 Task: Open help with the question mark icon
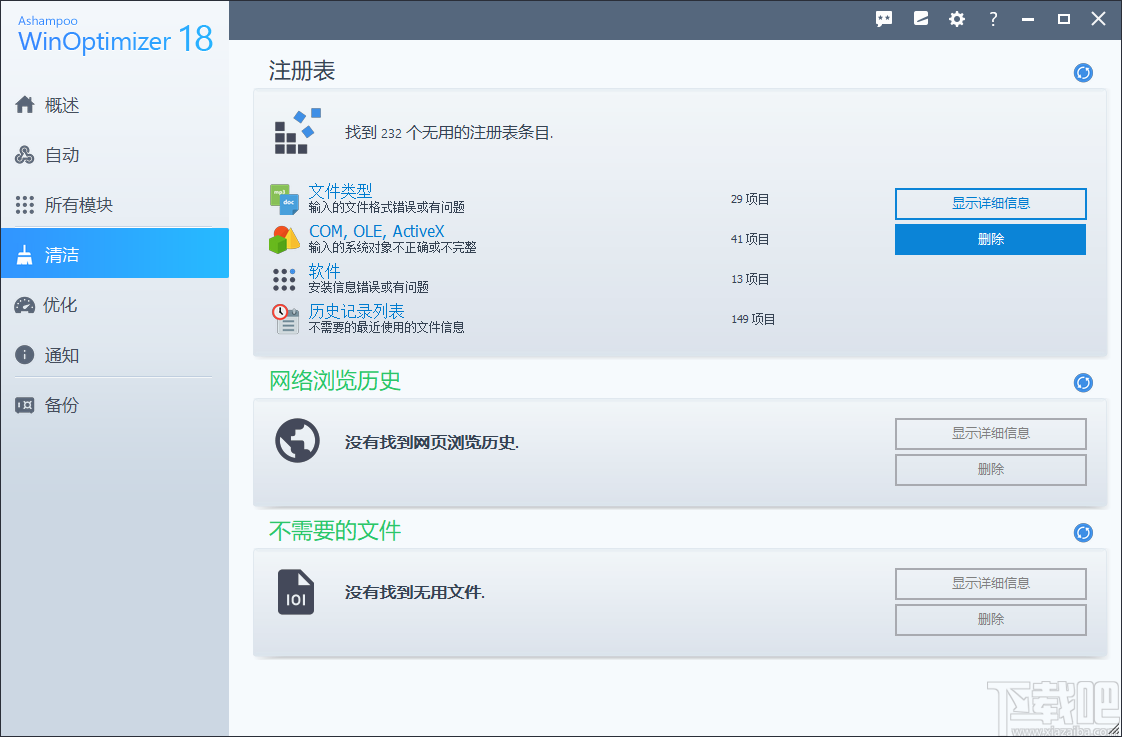click(993, 18)
